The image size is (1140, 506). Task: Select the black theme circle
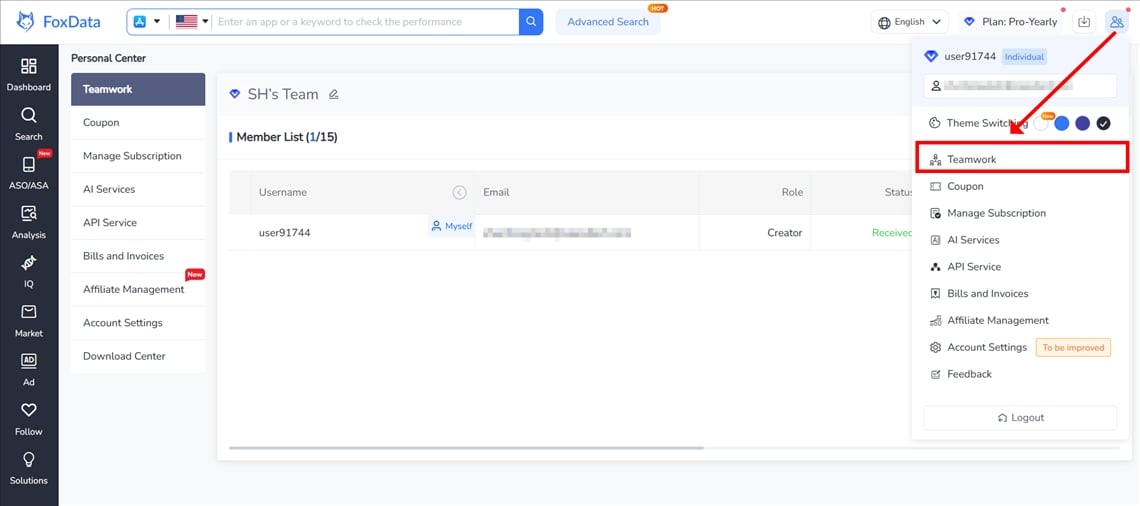(x=1103, y=123)
